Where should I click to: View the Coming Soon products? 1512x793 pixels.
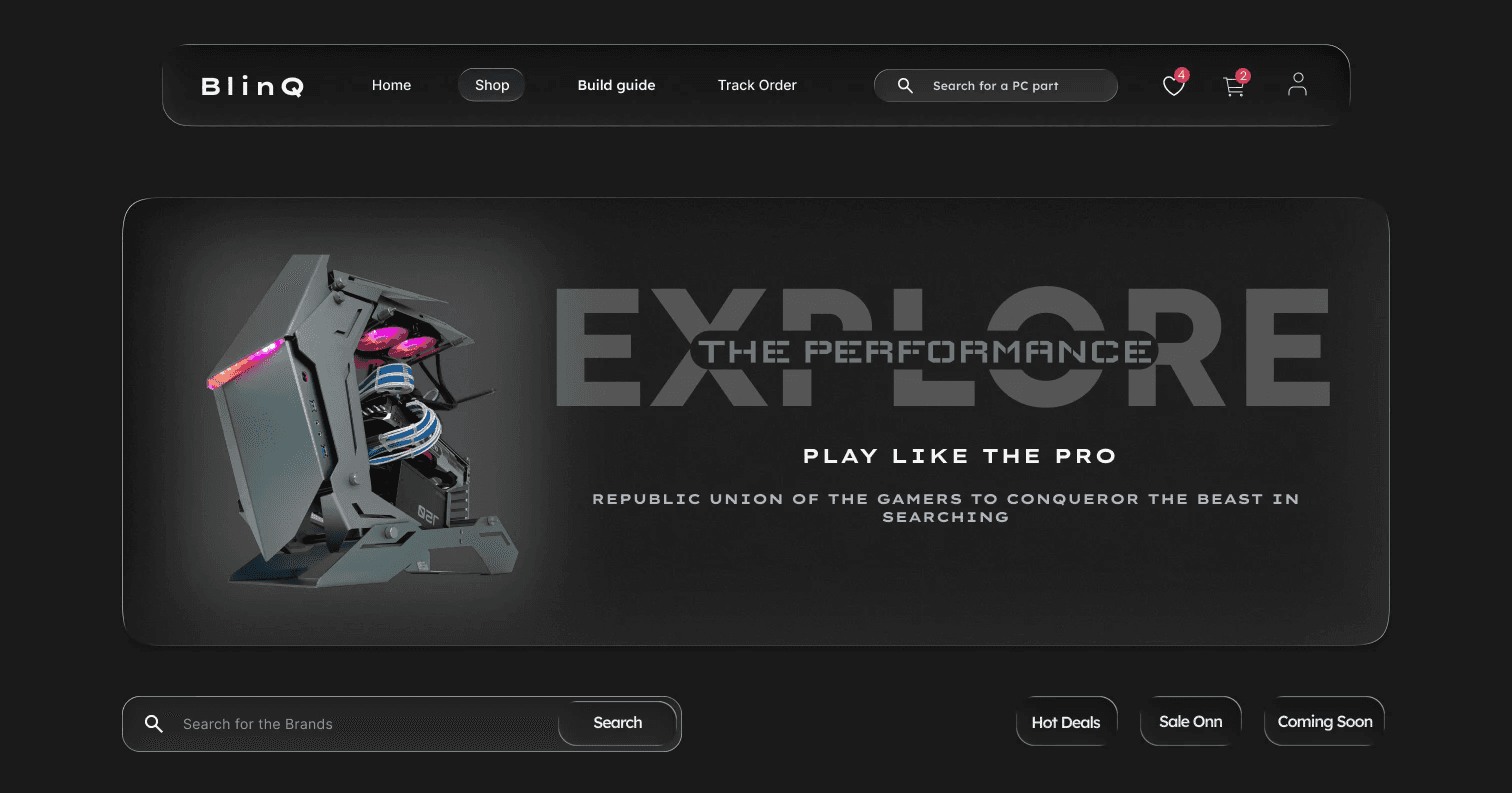(x=1325, y=721)
